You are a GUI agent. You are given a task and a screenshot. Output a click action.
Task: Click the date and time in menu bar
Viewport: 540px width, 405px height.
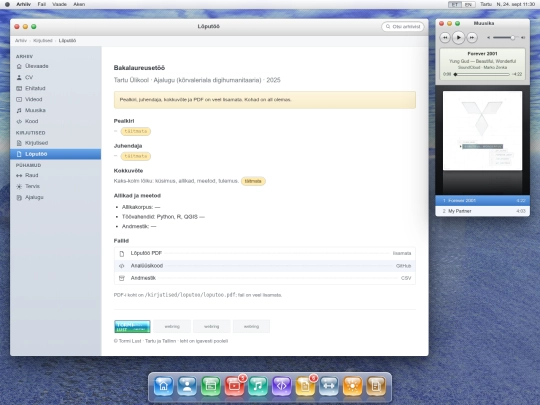pyautogui.click(x=516, y=4)
